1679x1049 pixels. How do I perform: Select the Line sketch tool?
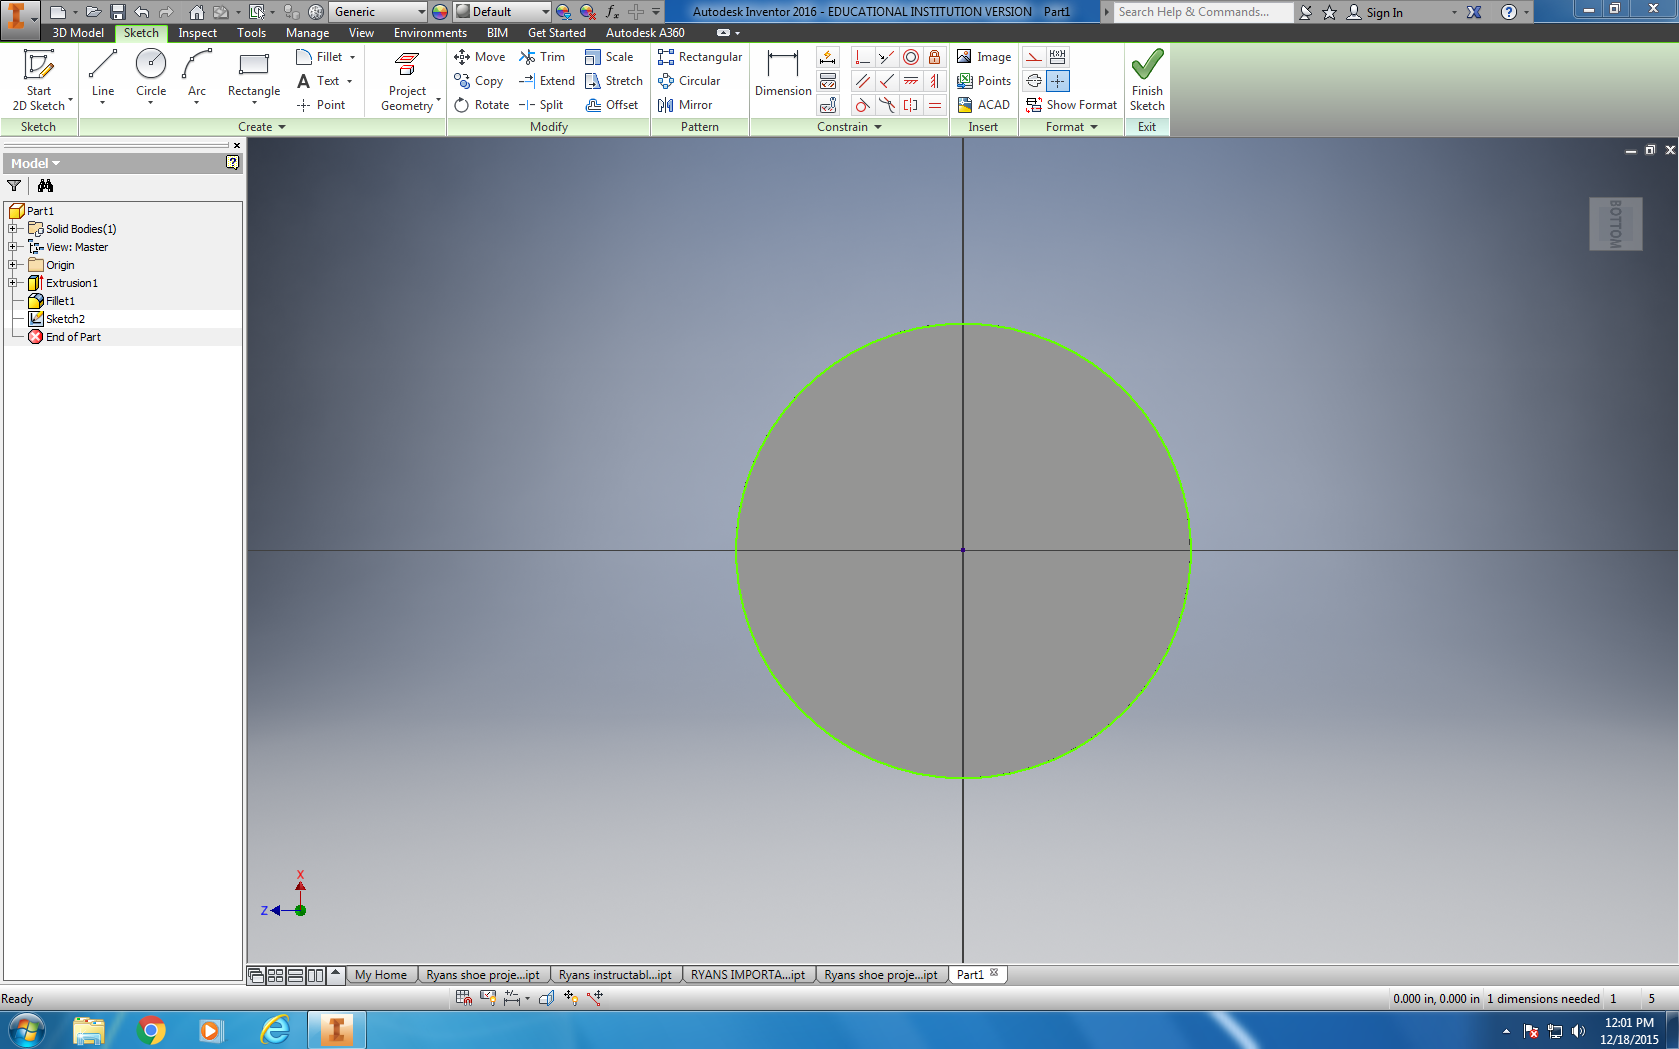click(103, 76)
